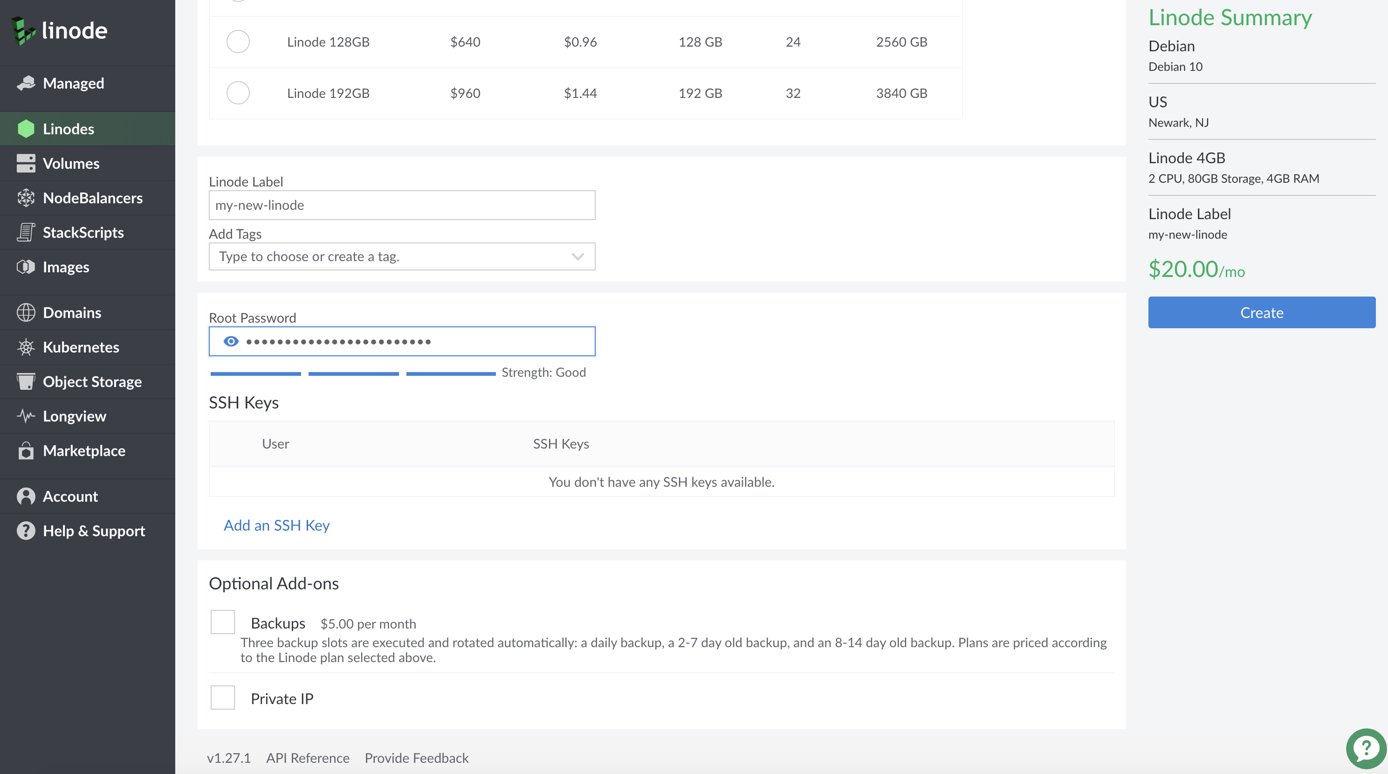Enable the Backups add-on
1388x774 pixels.
[x=222, y=621]
